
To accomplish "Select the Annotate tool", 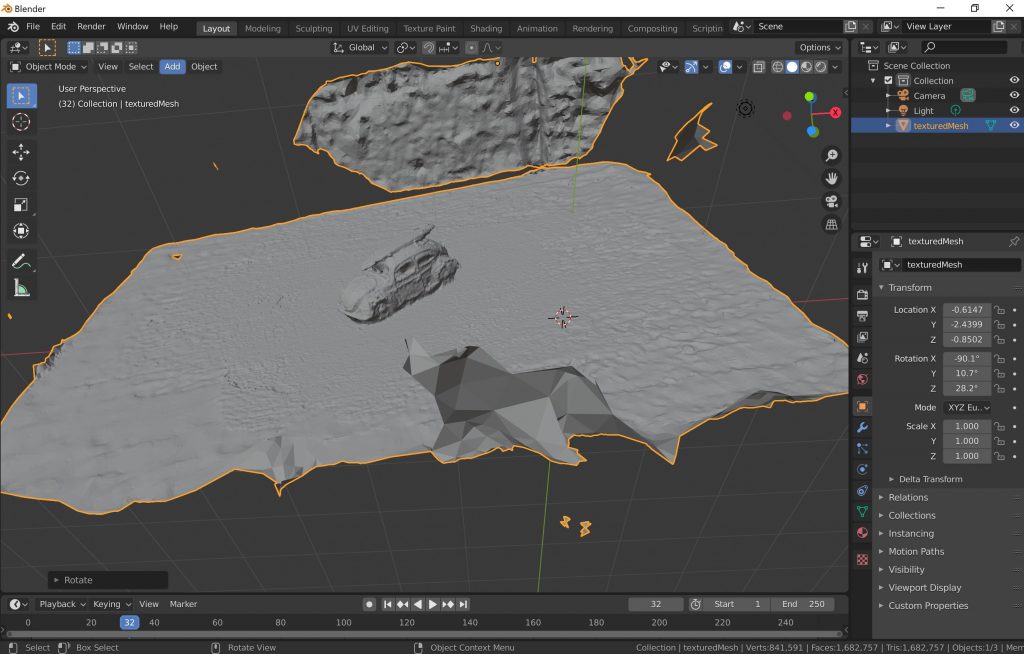I will point(21,262).
